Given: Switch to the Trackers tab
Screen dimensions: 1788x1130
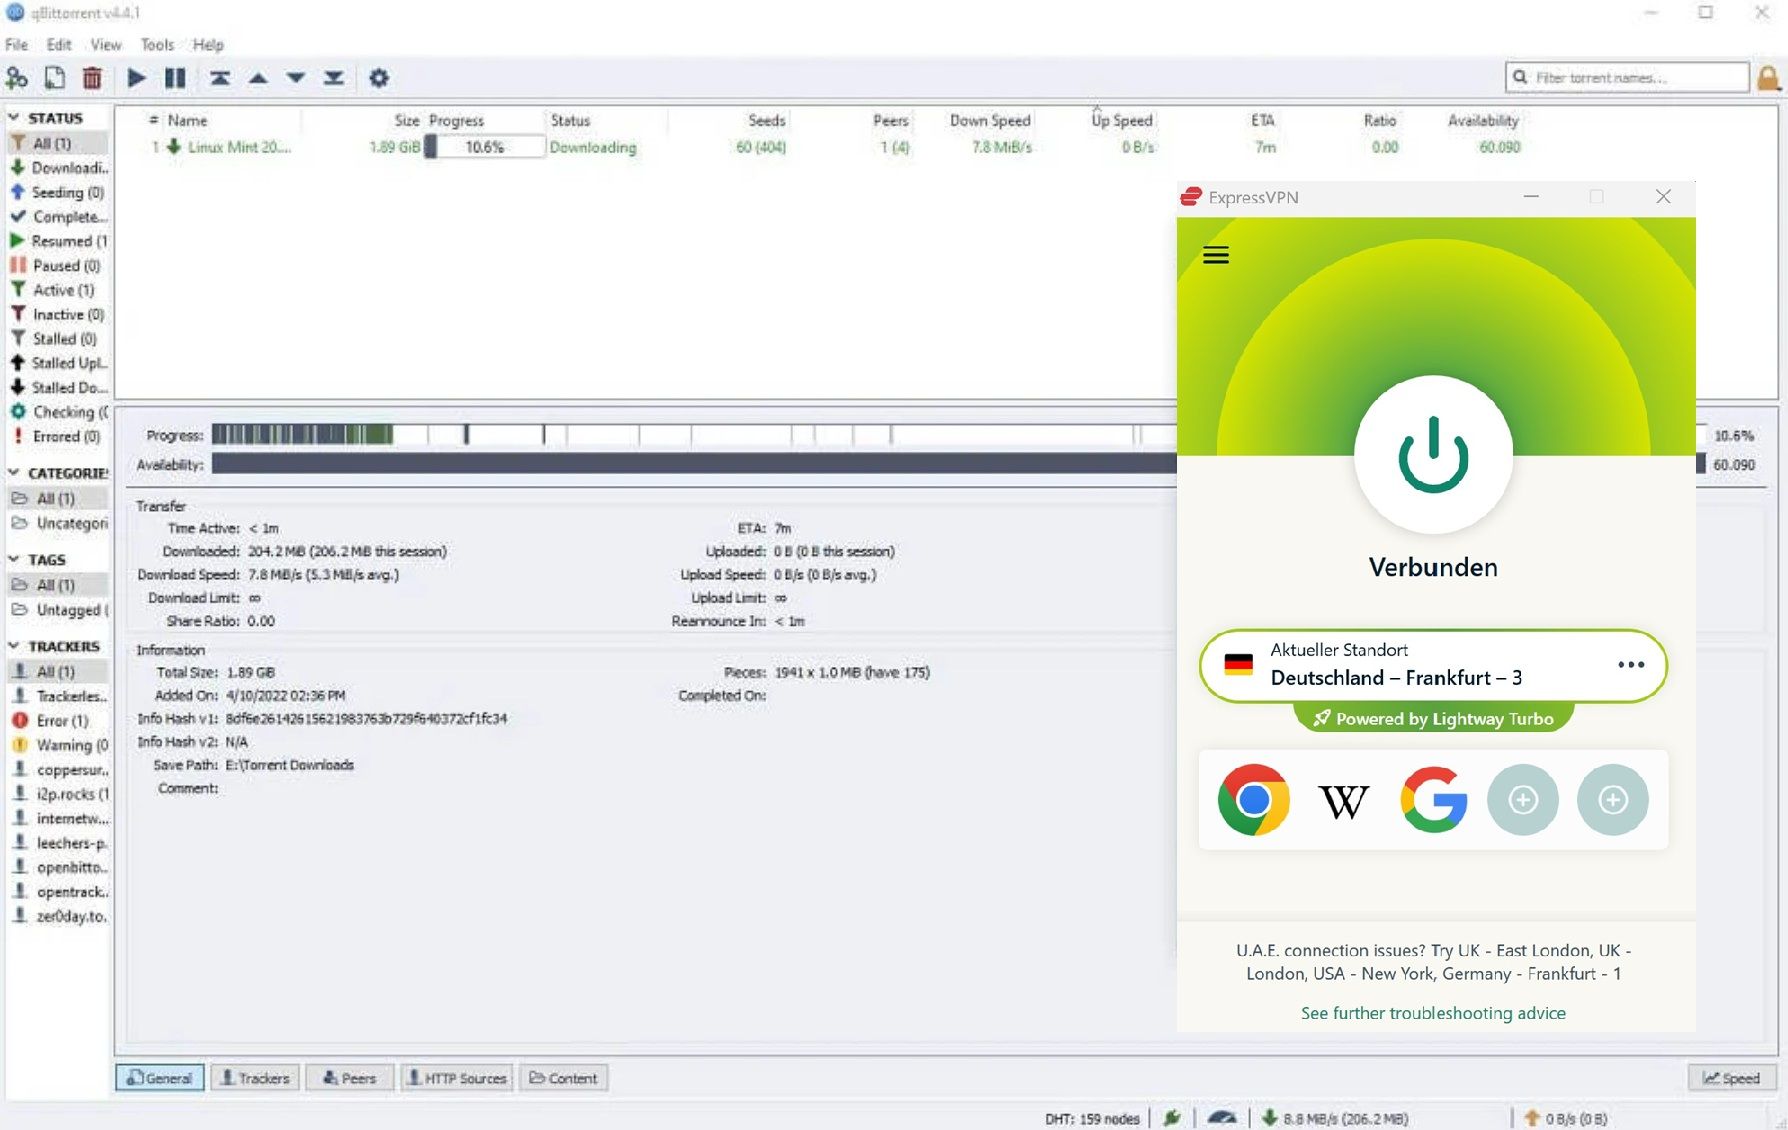Looking at the screenshot, I should [x=255, y=1078].
